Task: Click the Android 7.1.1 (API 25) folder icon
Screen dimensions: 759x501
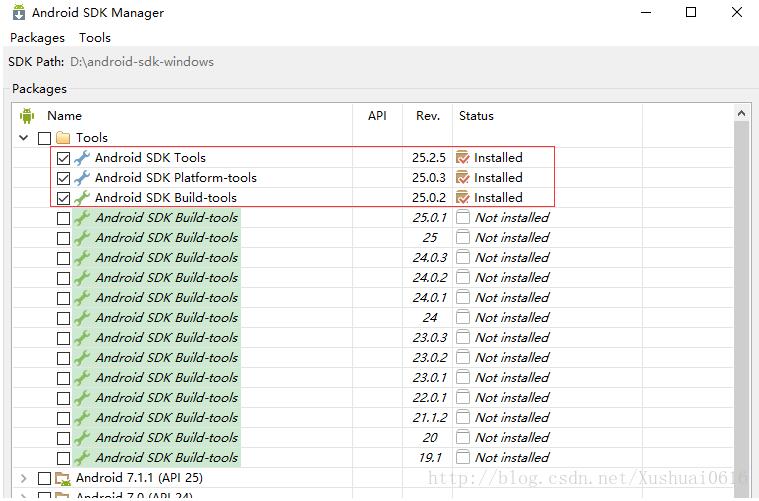Action: tap(63, 478)
